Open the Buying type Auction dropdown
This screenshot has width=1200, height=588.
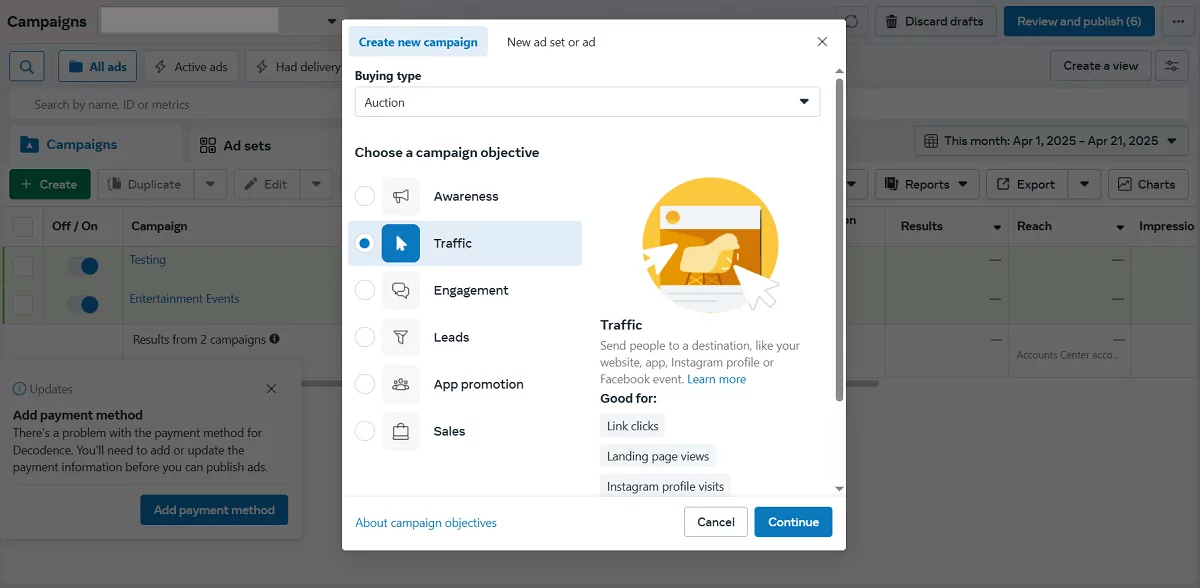[x=587, y=102]
